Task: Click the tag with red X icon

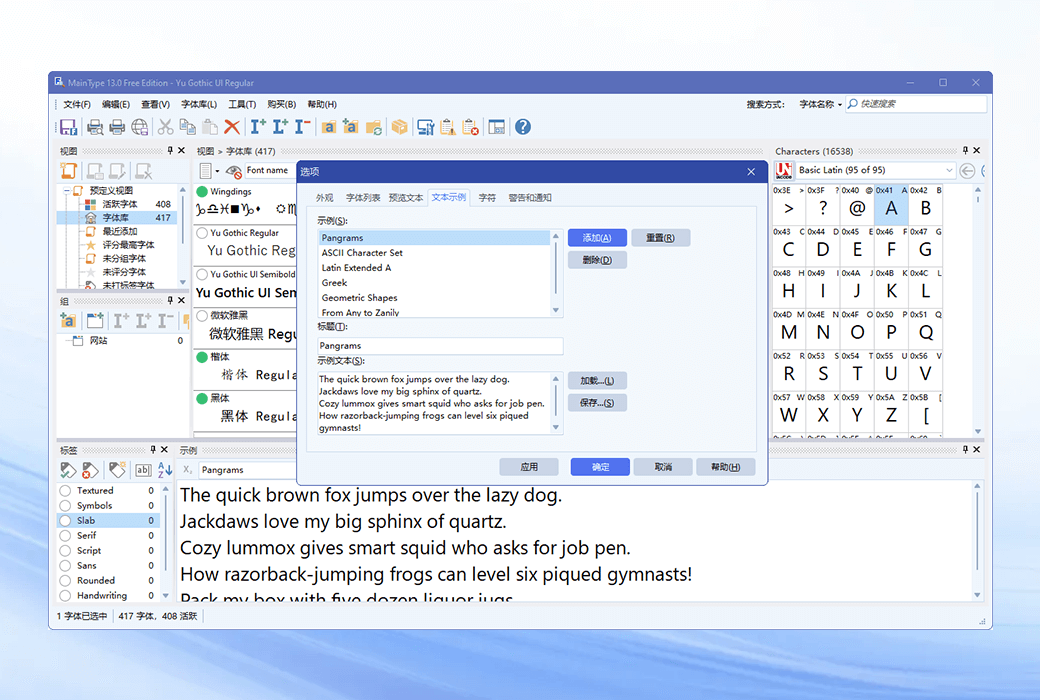Action: tap(90, 470)
